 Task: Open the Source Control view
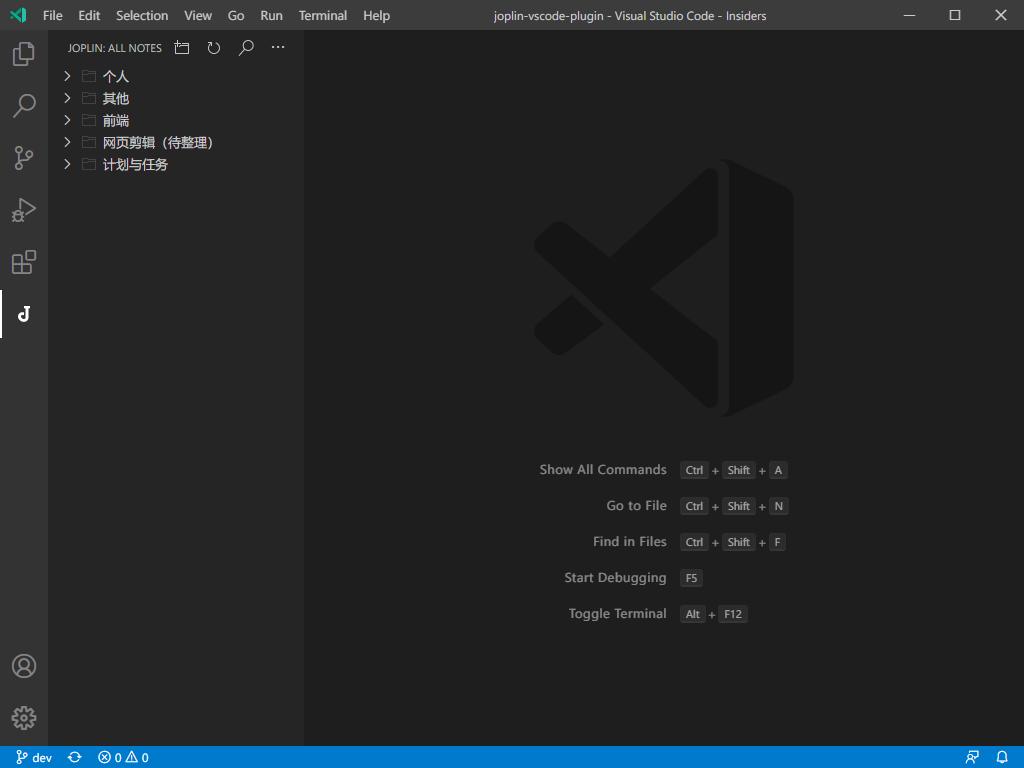23,158
